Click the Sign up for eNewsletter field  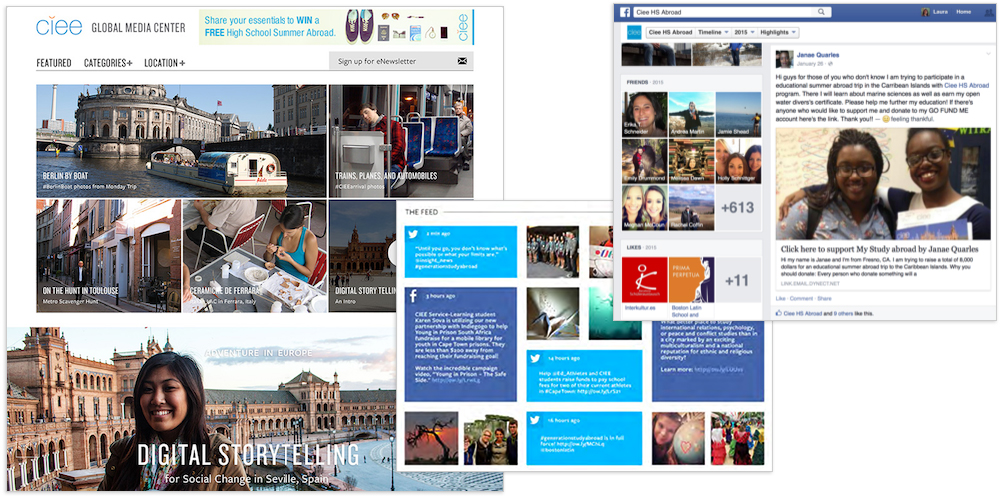click(401, 61)
